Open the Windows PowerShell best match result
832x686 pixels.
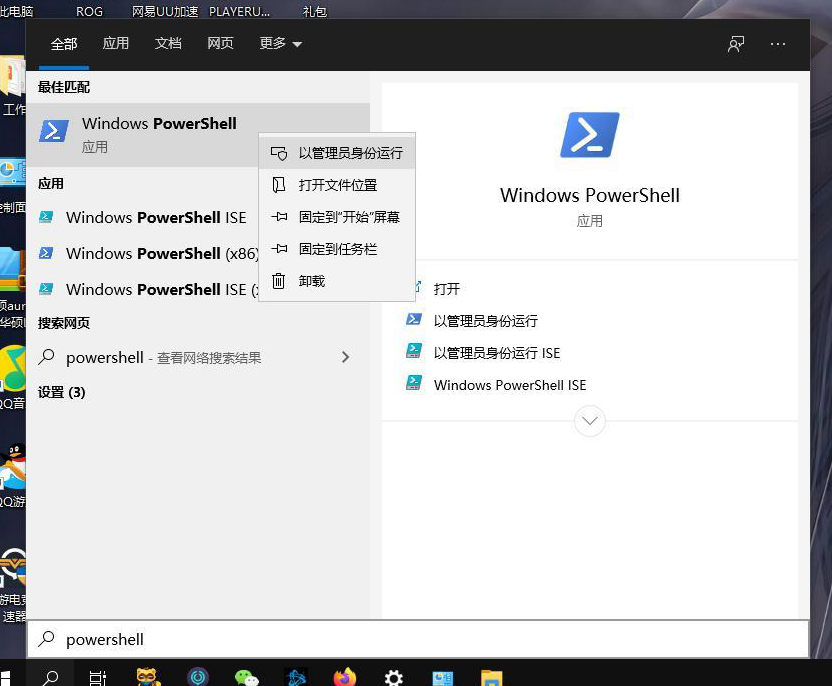coord(197,135)
